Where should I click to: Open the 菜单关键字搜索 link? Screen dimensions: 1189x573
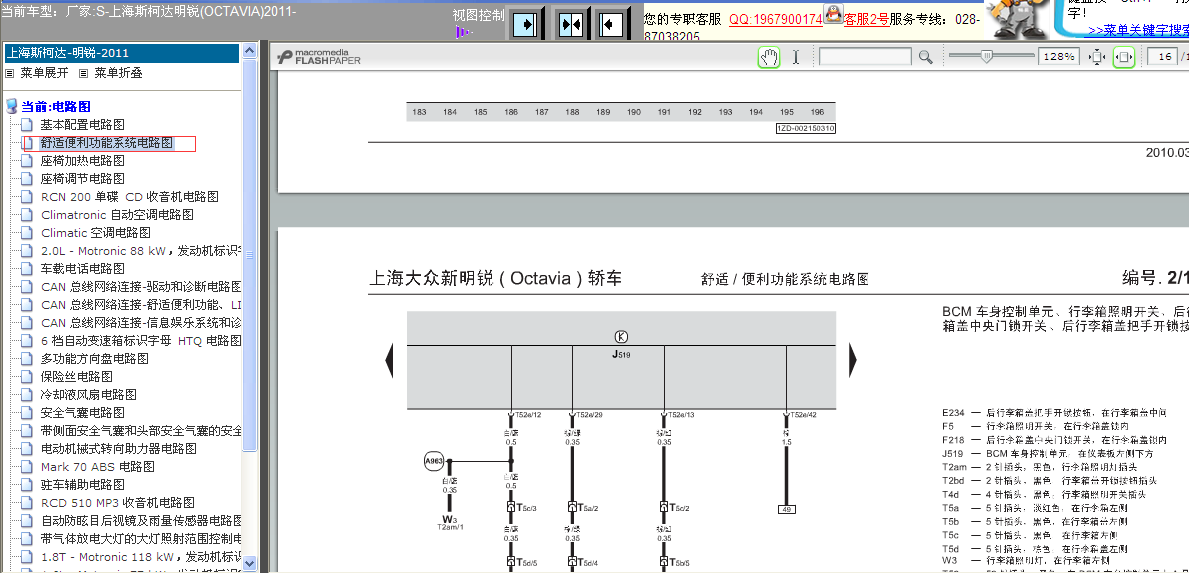(x=1138, y=30)
